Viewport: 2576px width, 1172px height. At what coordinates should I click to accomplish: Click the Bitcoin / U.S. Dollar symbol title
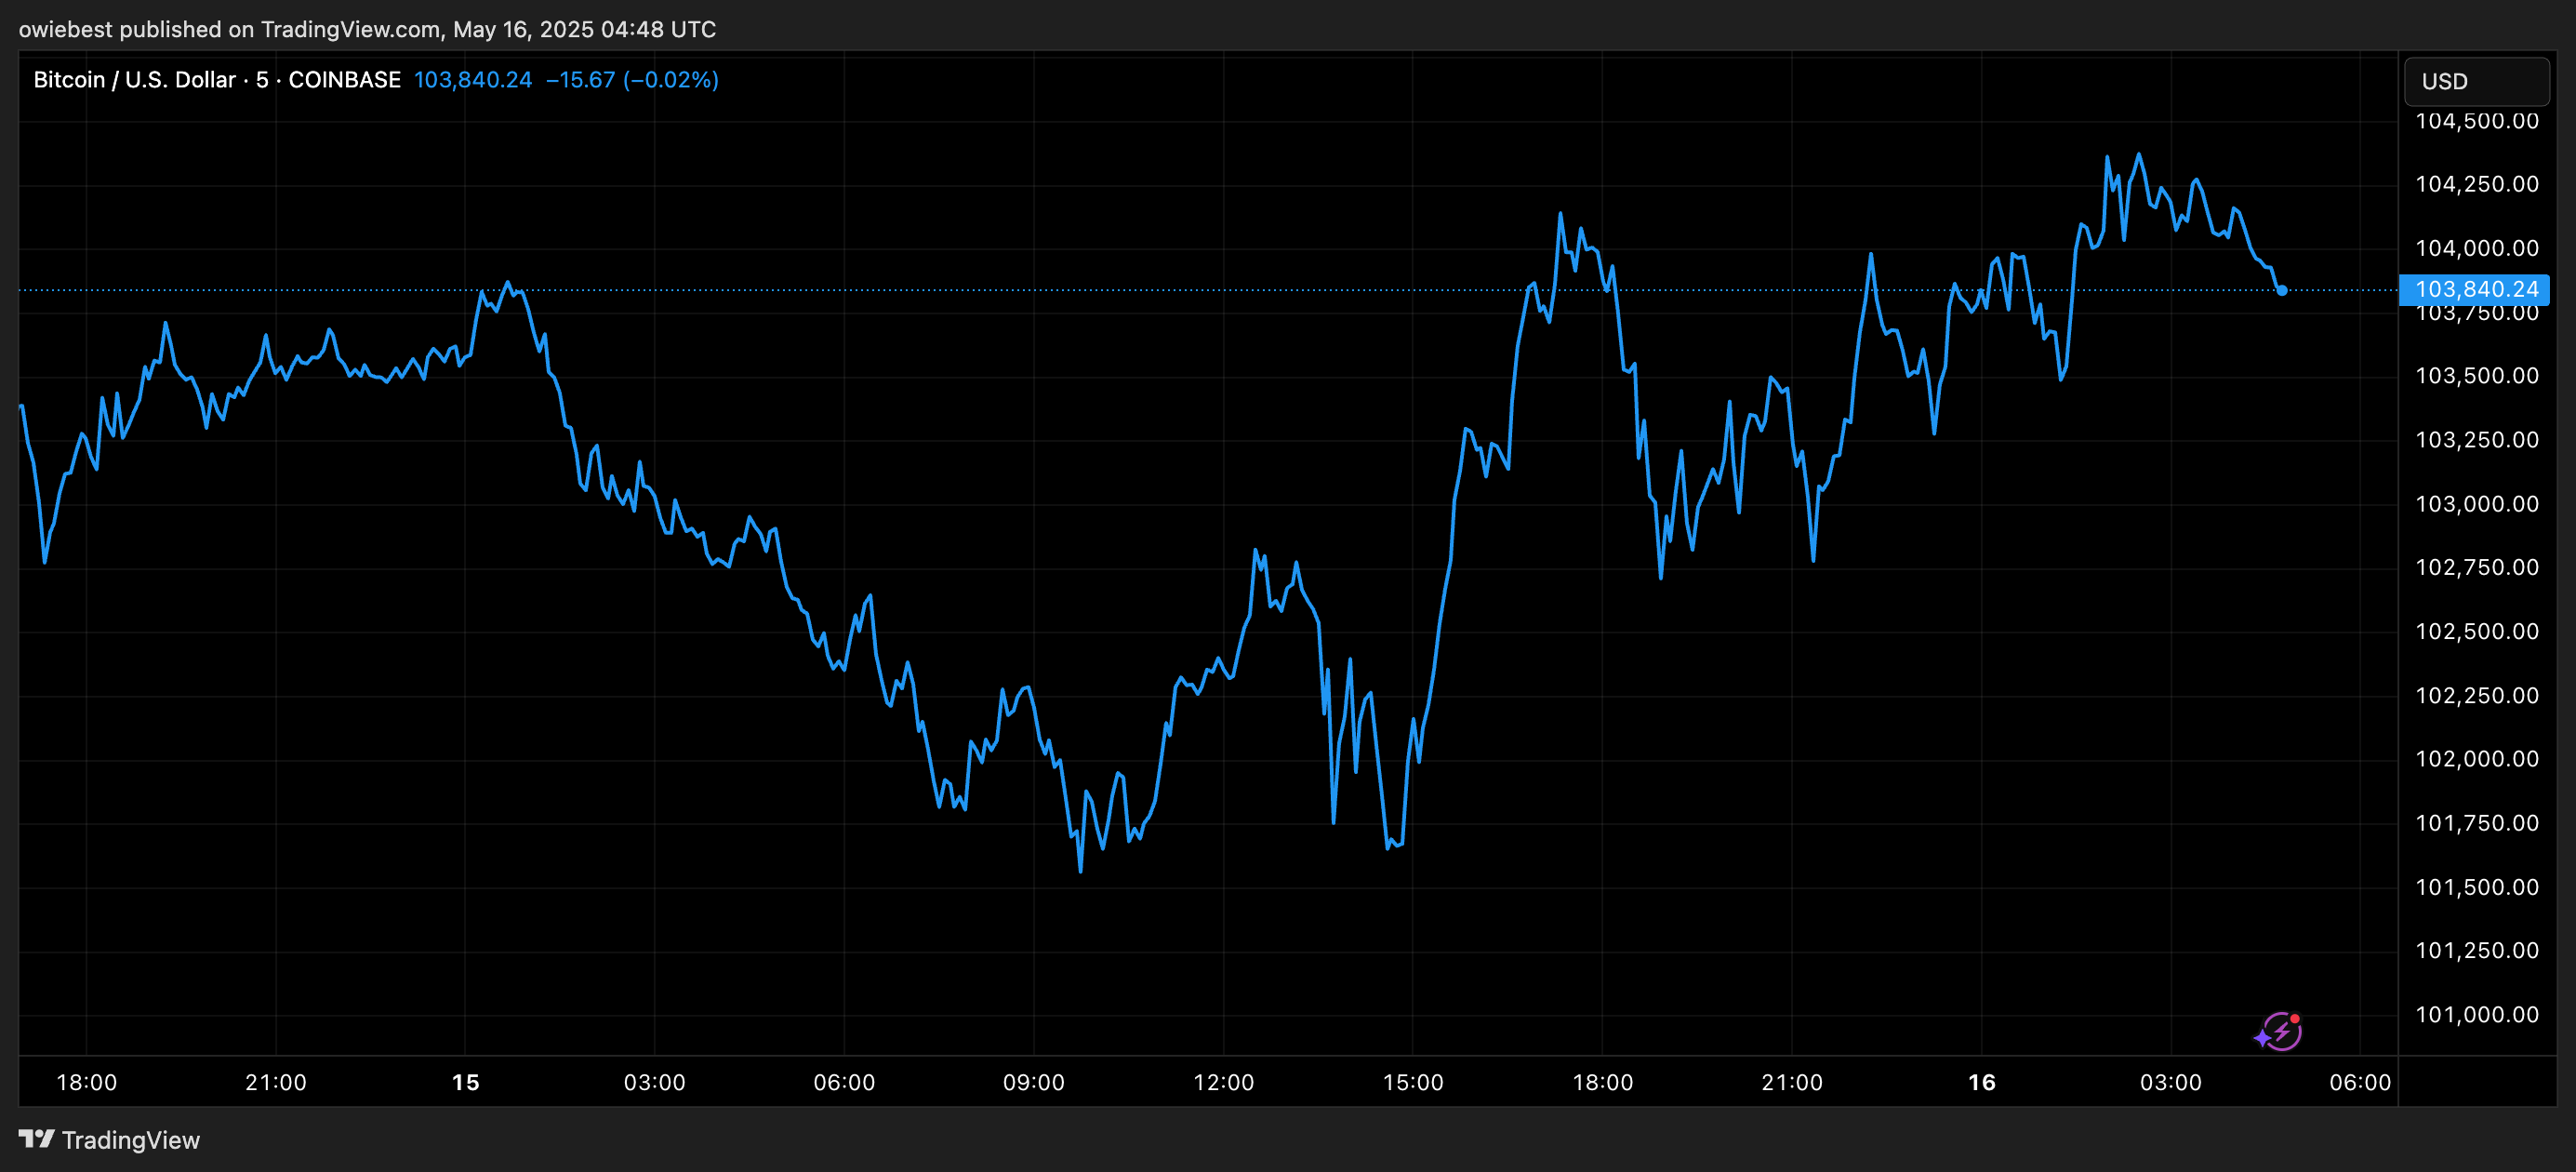coord(134,80)
